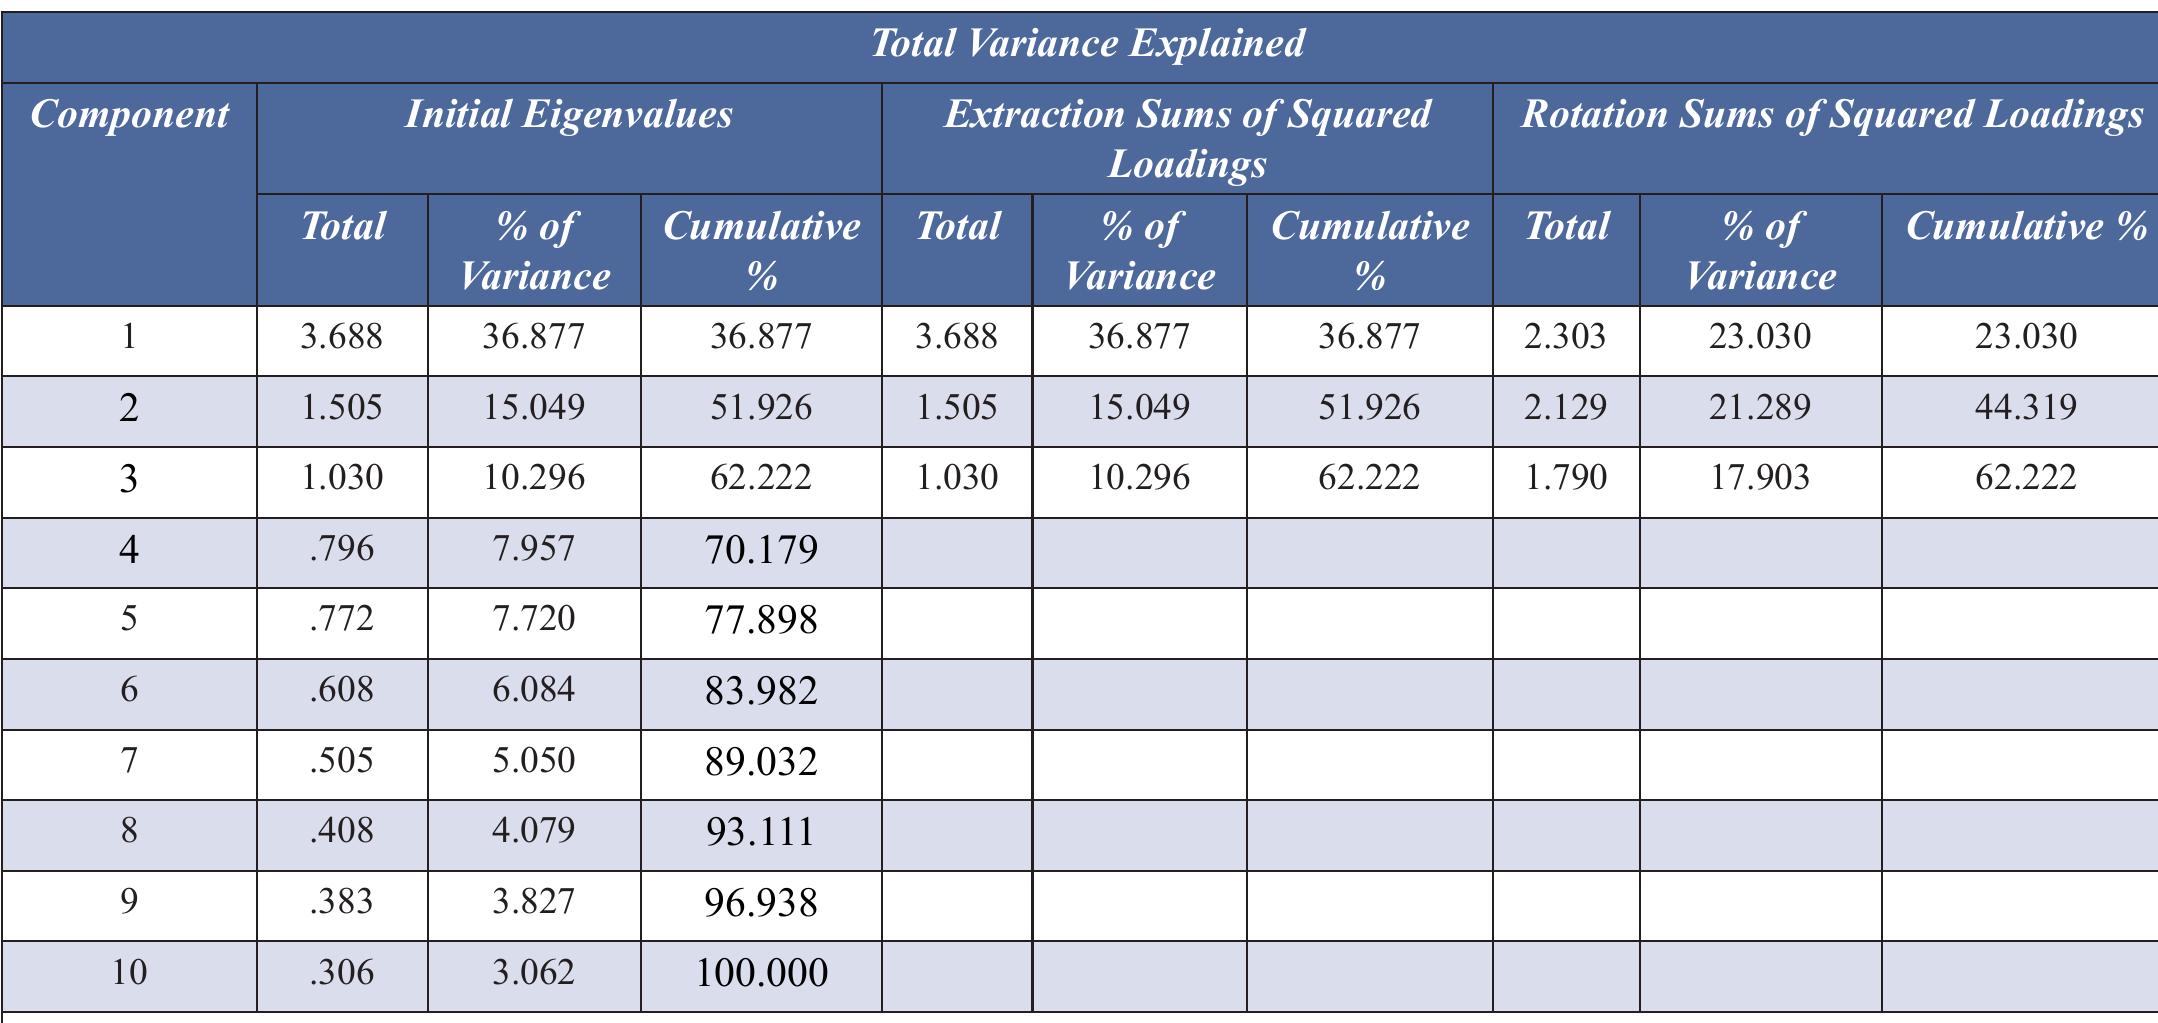Select the rotation cumulative value 44.319

click(2025, 407)
